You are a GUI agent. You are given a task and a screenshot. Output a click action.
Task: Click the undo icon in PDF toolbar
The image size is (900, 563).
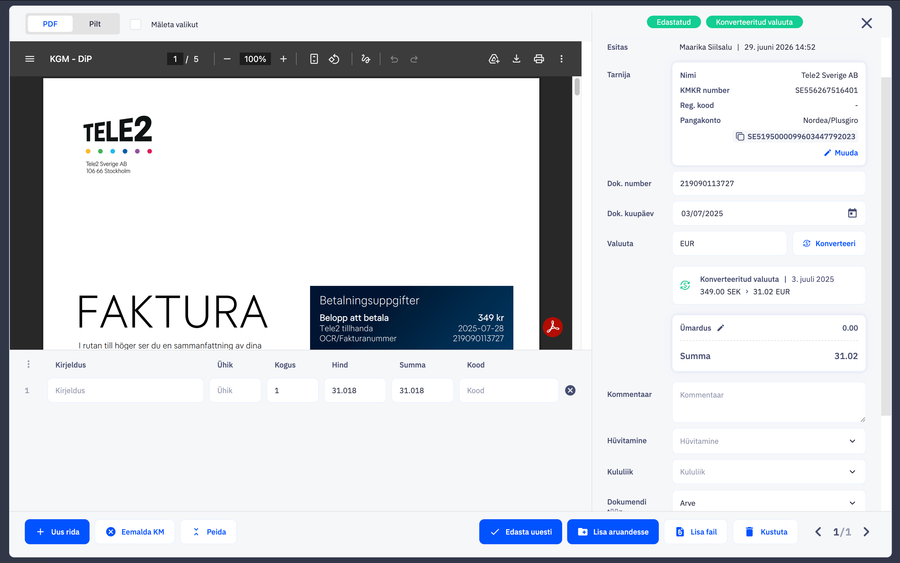[394, 59]
